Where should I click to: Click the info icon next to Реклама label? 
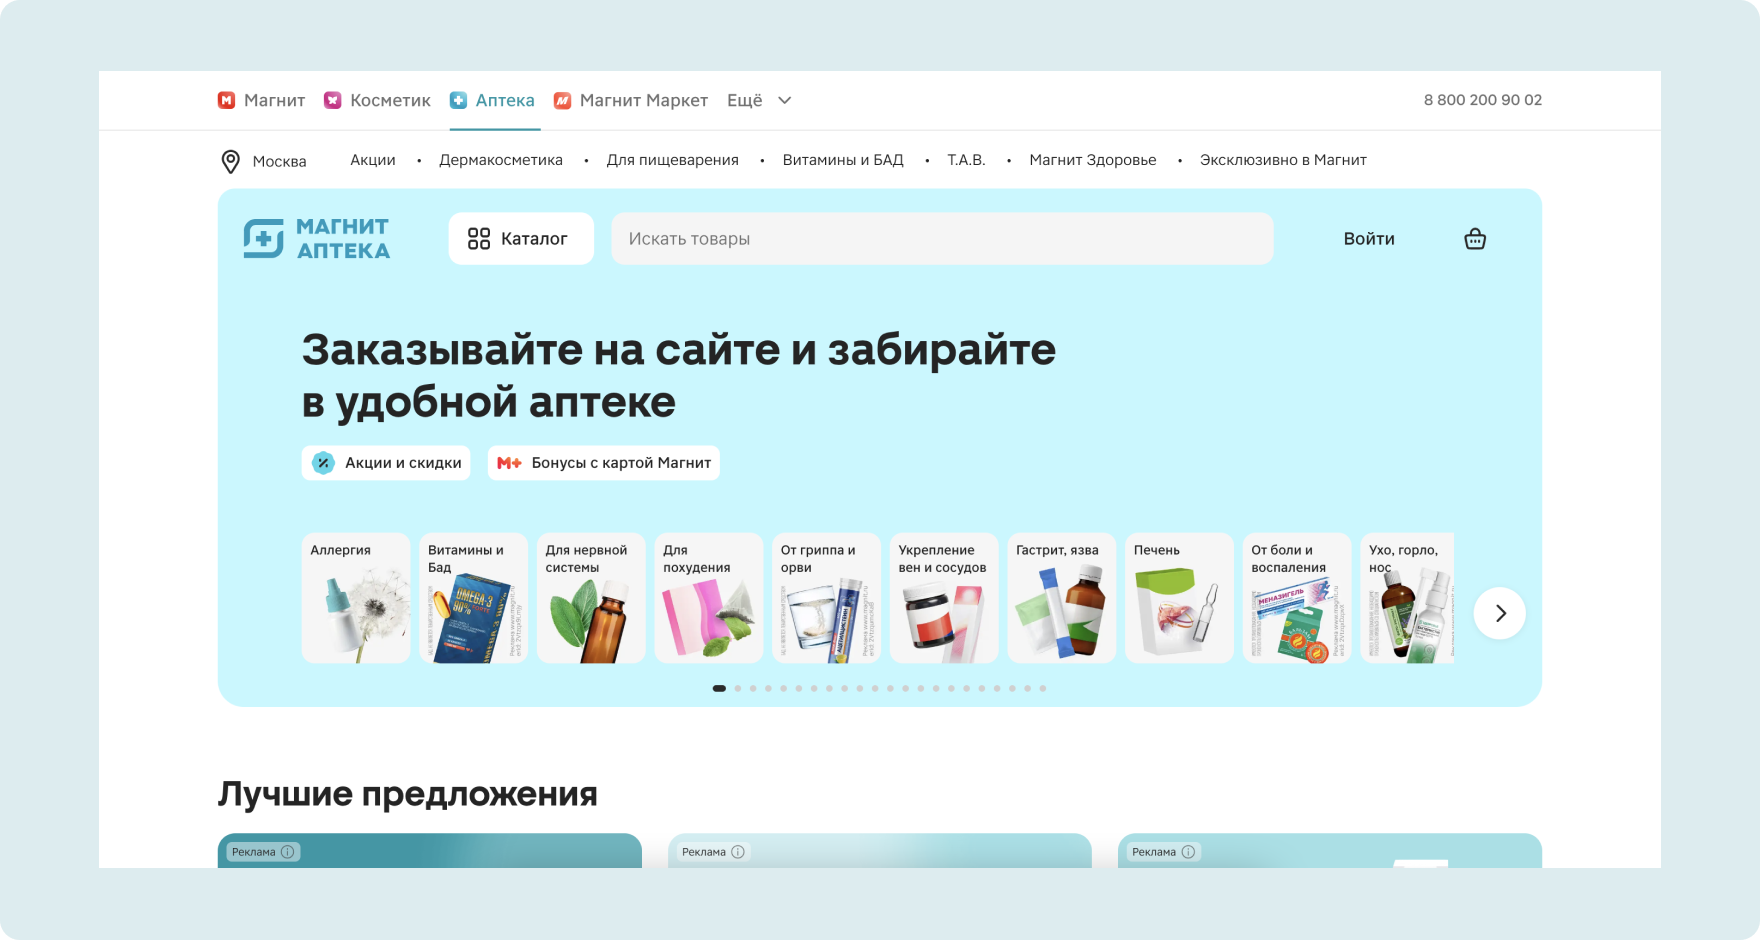(x=290, y=852)
